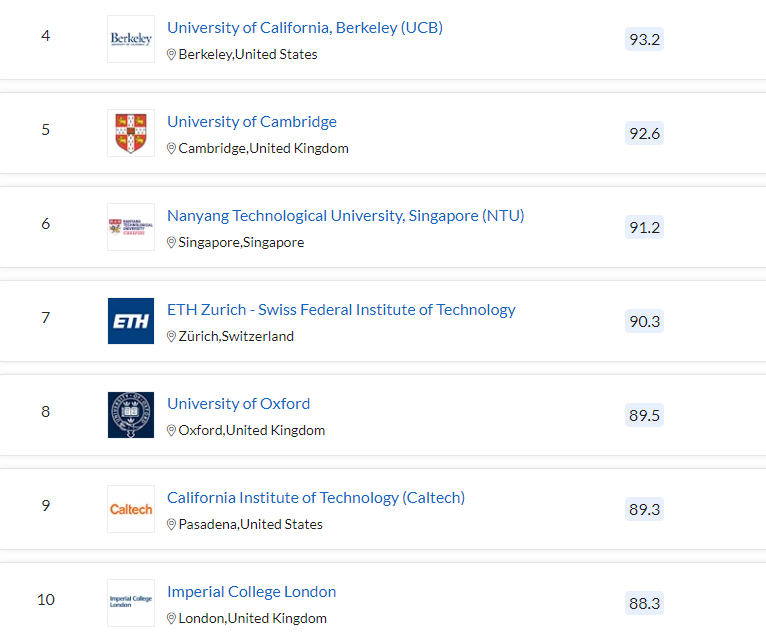
Task: Click the ETH Zurich logo
Action: (x=131, y=321)
